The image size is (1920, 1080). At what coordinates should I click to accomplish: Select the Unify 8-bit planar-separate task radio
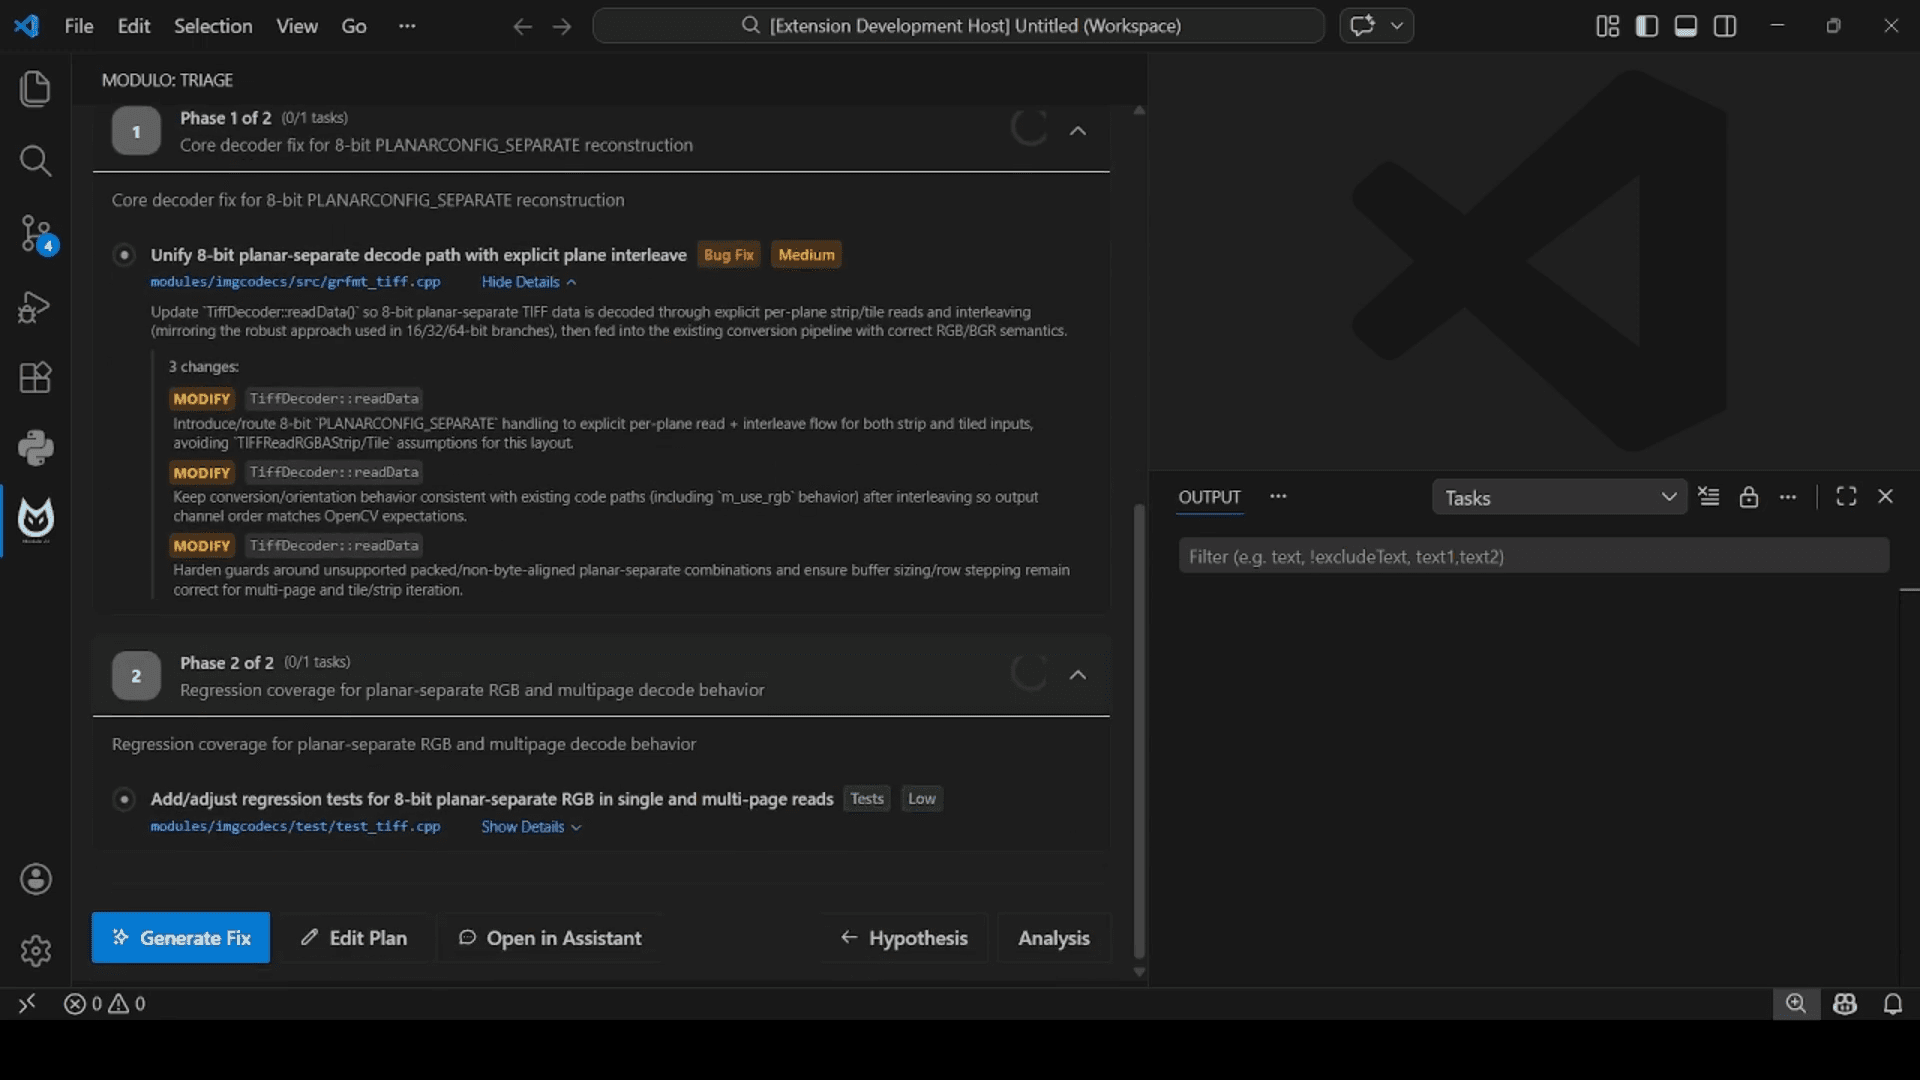(124, 255)
